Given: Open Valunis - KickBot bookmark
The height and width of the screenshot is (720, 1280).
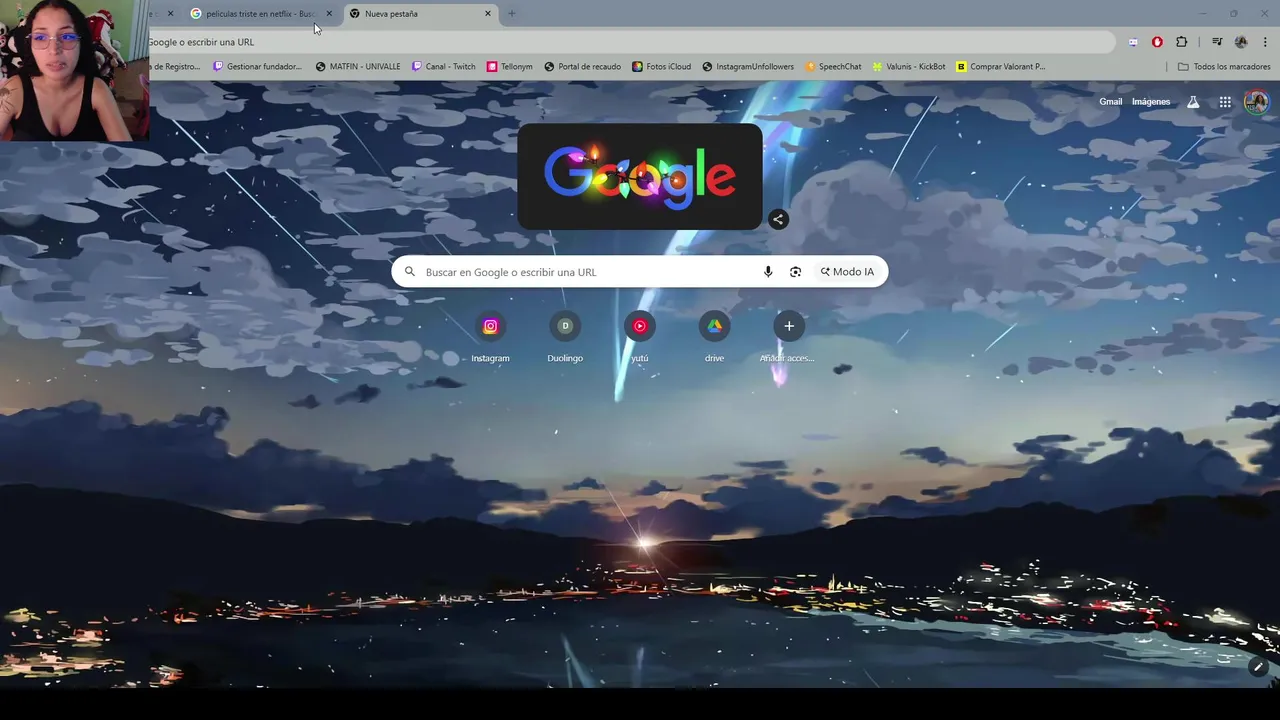Looking at the screenshot, I should [909, 67].
